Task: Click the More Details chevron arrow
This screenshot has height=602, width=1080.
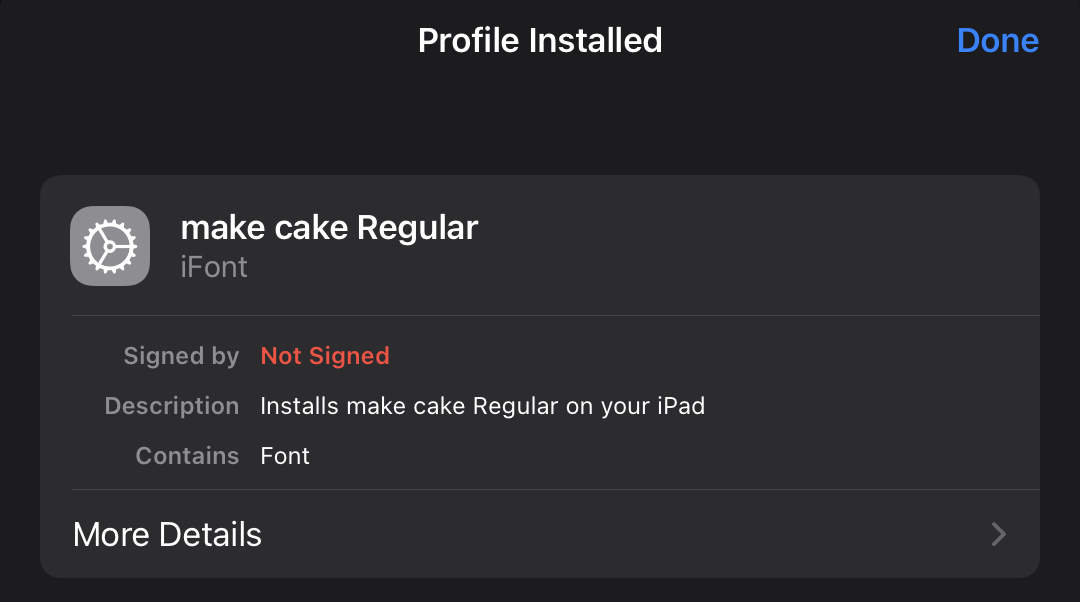Action: (998, 534)
